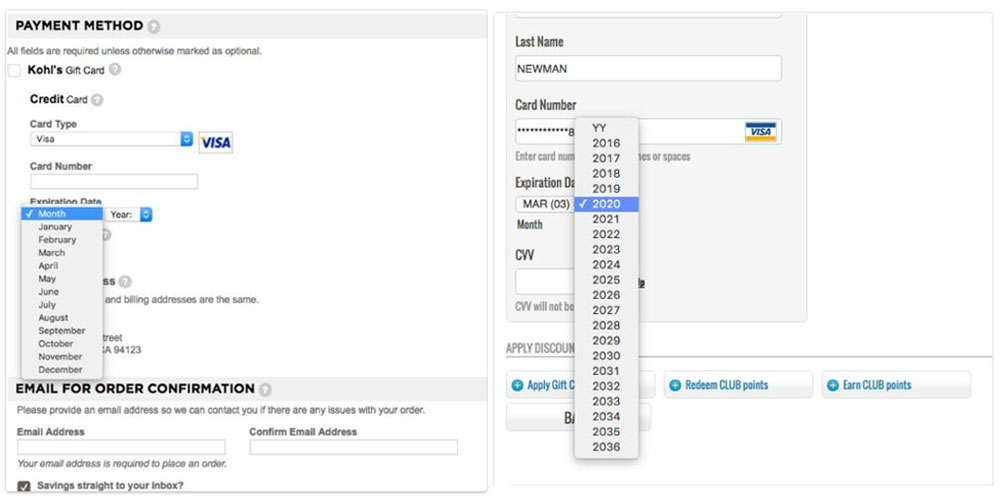Select year 2019
The width and height of the screenshot is (1000, 500).
click(x=606, y=189)
